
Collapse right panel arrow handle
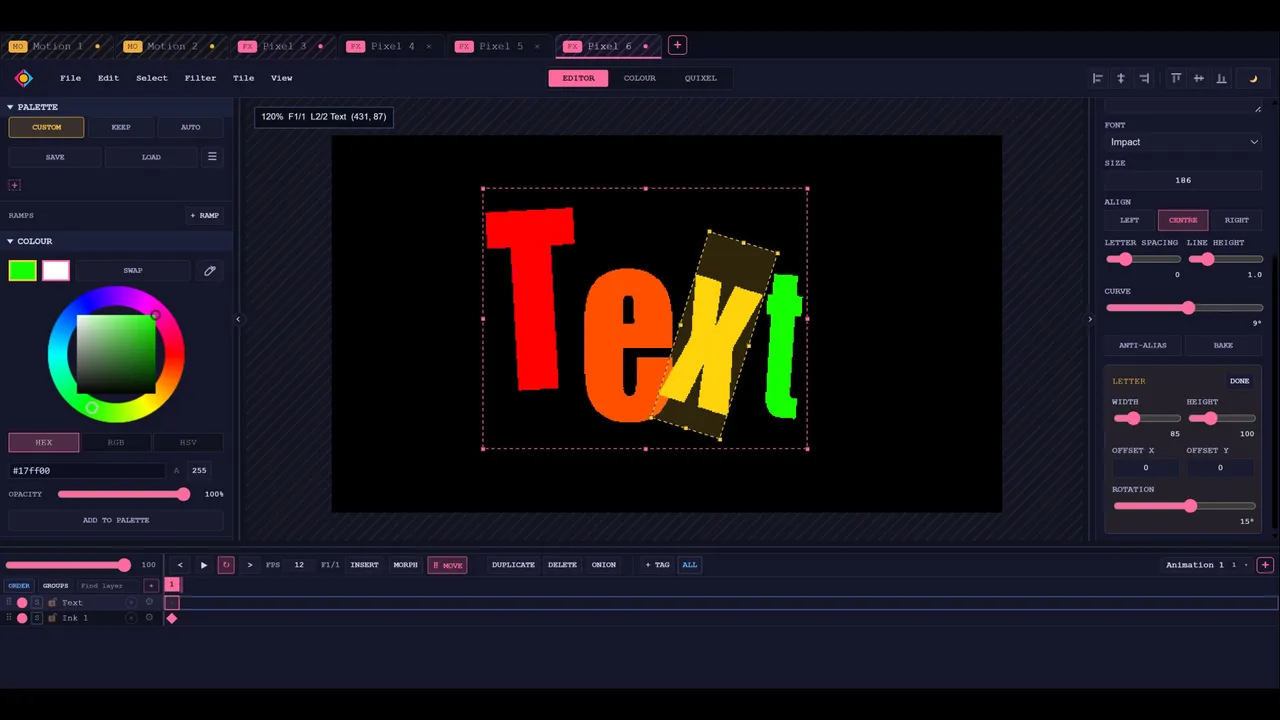(x=1090, y=319)
